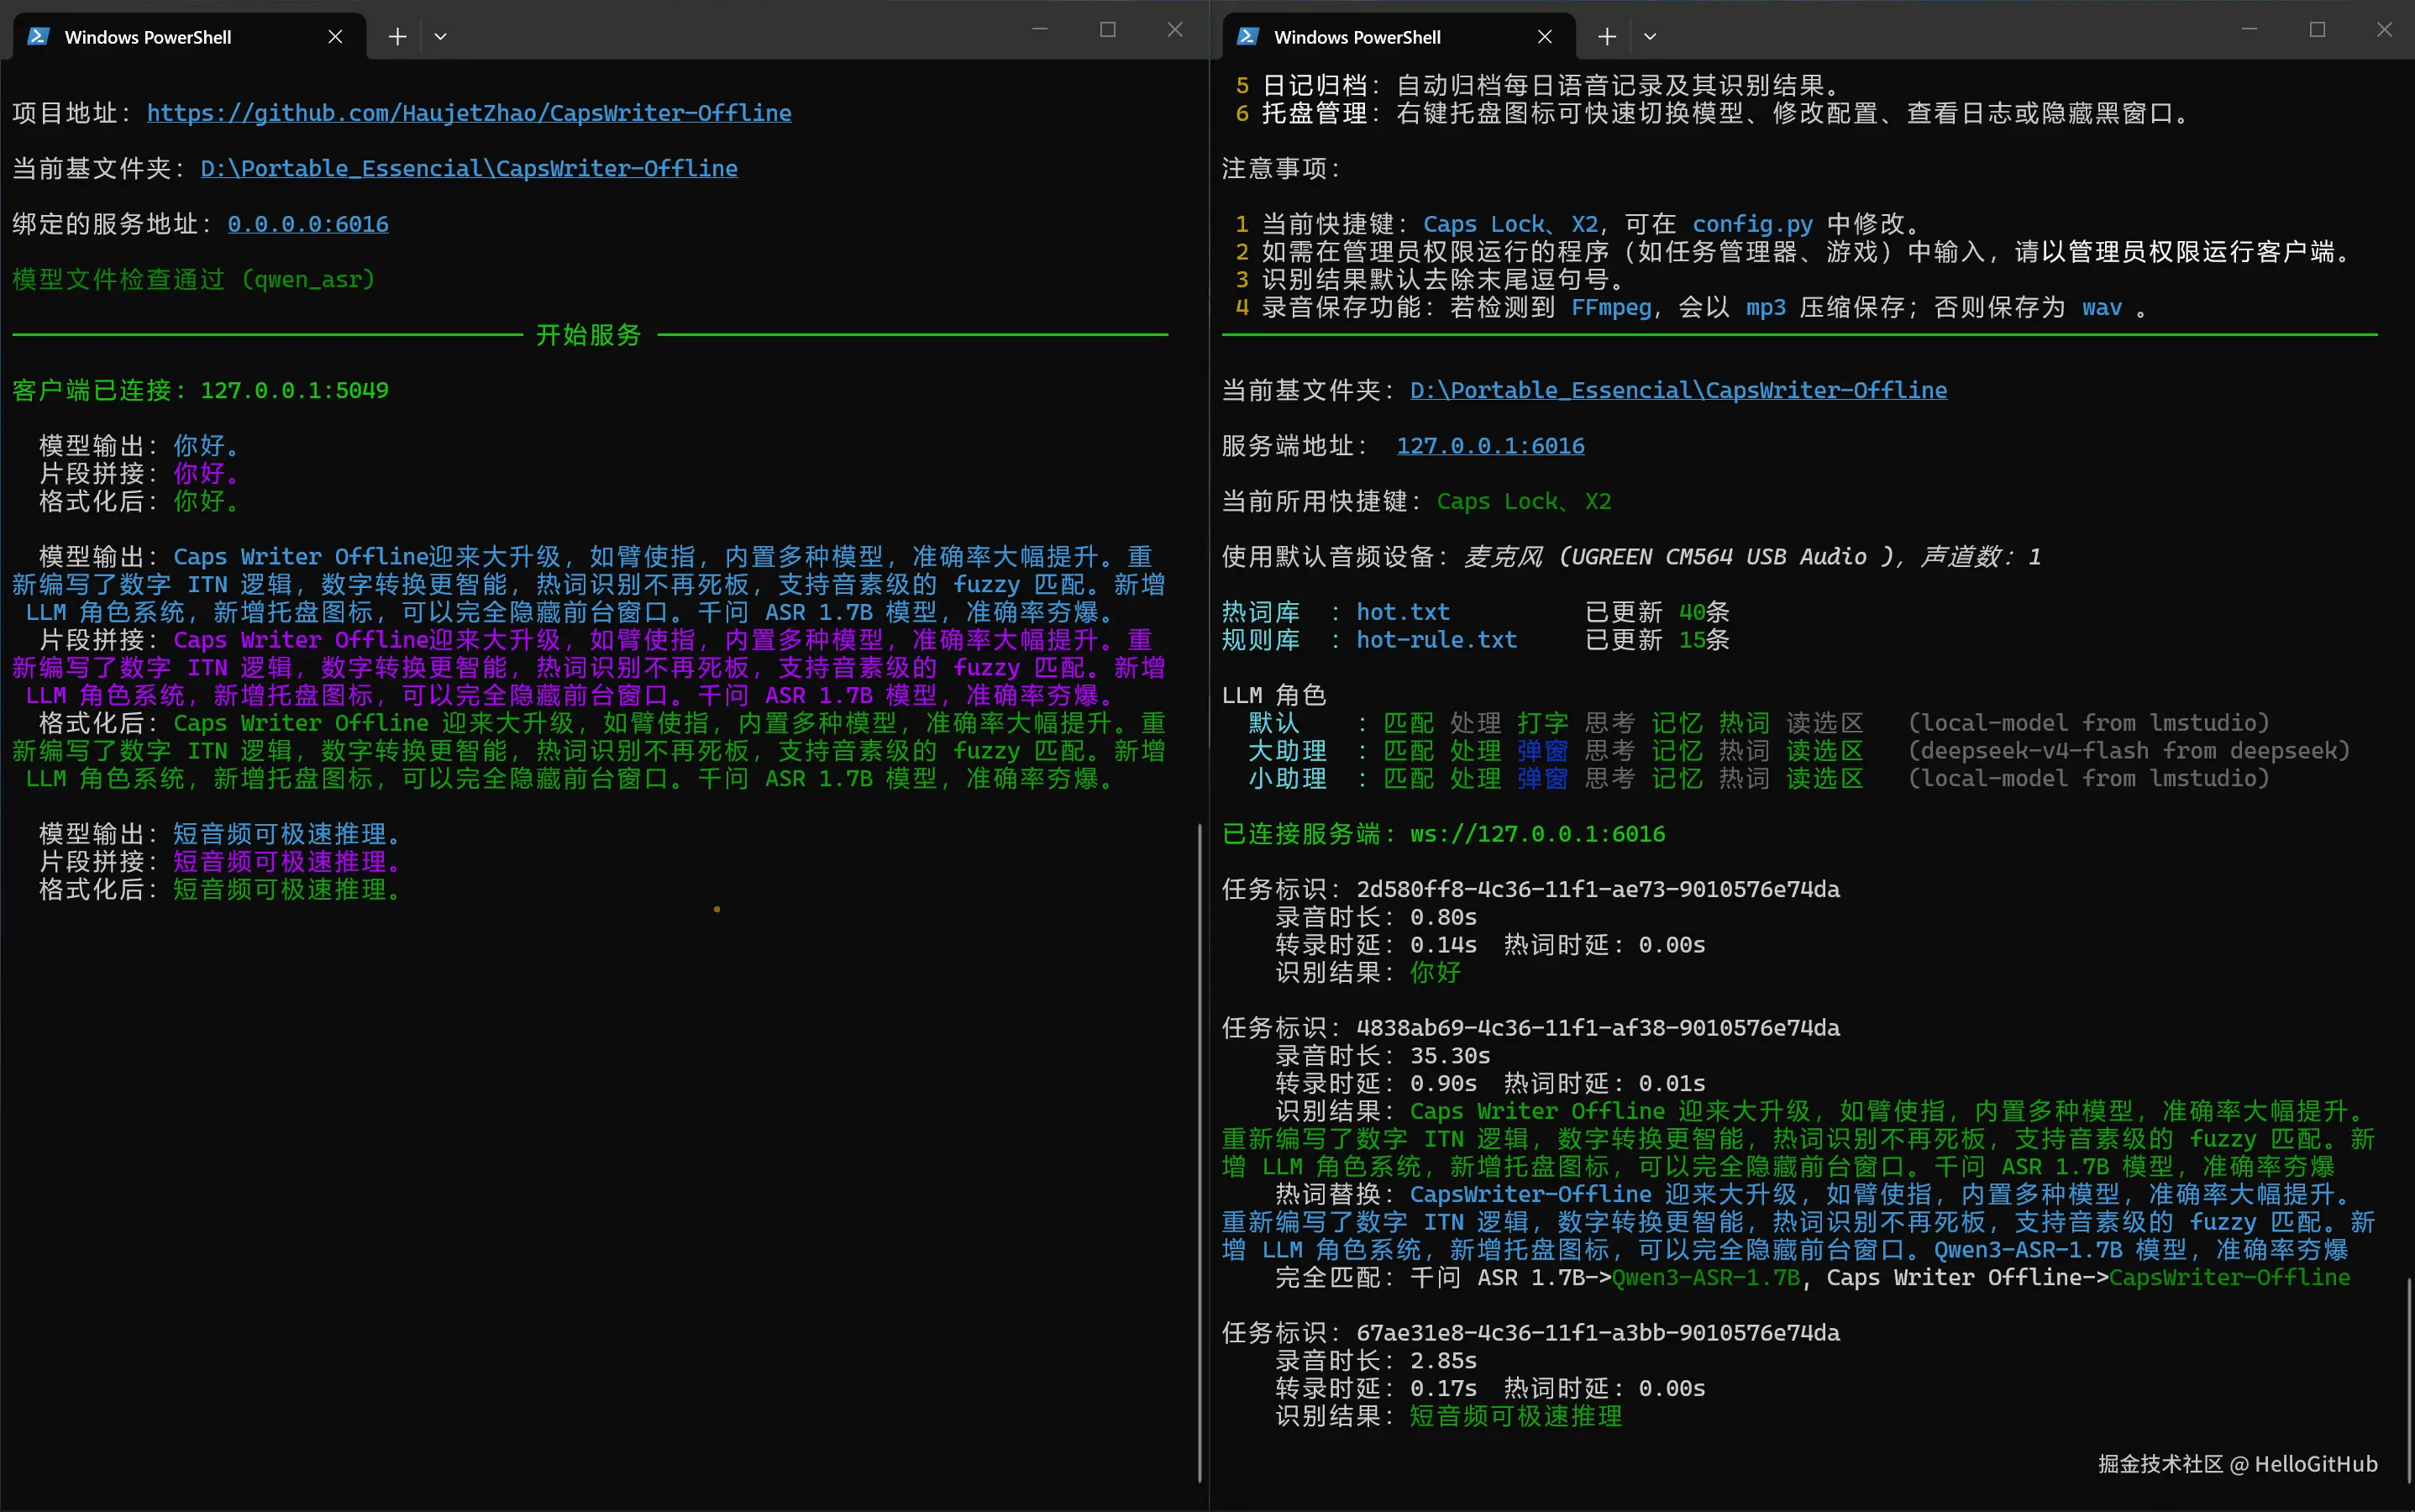Viewport: 2415px width, 1512px height.
Task: Click the 日记归档 feature line
Action: (1538, 85)
